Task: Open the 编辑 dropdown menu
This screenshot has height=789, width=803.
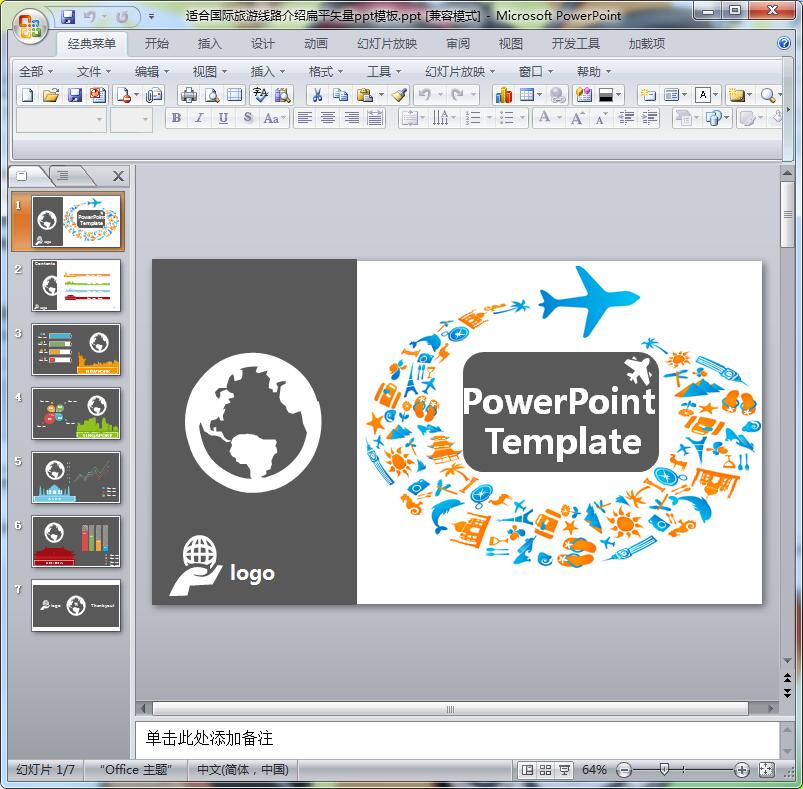Action: coord(152,72)
